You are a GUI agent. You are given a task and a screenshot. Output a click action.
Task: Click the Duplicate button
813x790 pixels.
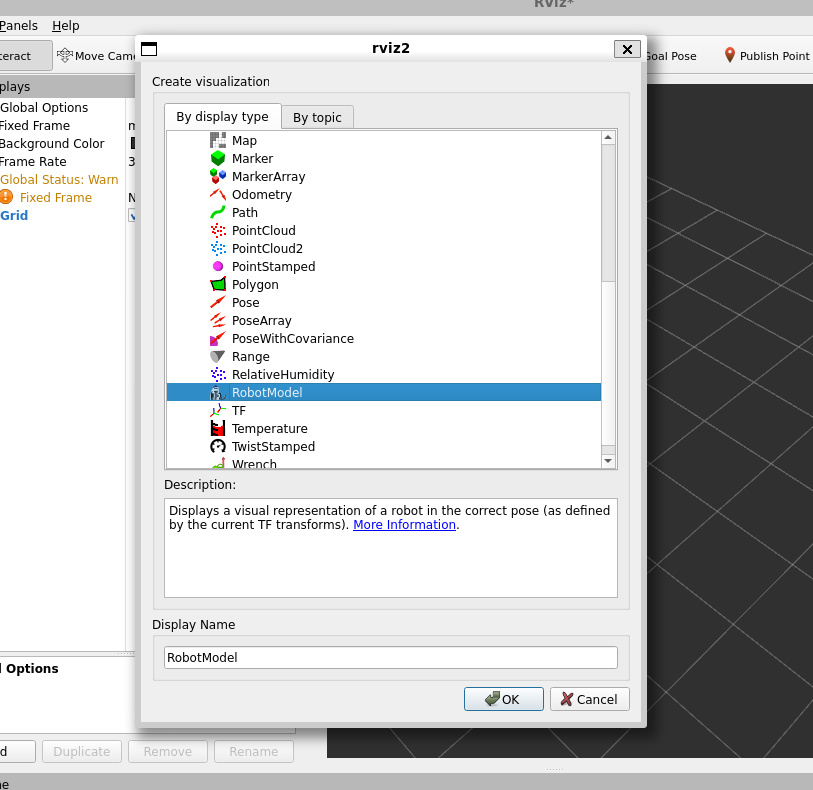click(x=82, y=751)
